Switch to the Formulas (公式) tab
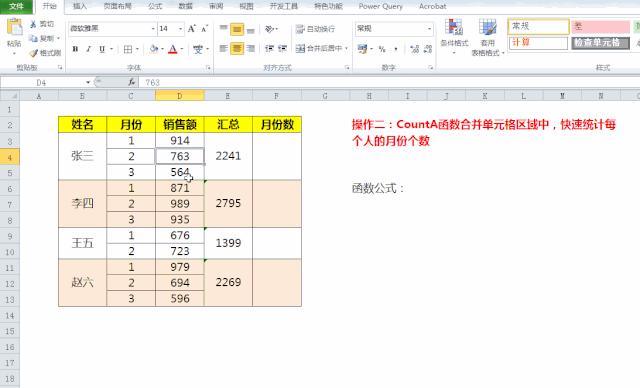Image resolution: width=640 pixels, height=388 pixels. [x=155, y=7]
